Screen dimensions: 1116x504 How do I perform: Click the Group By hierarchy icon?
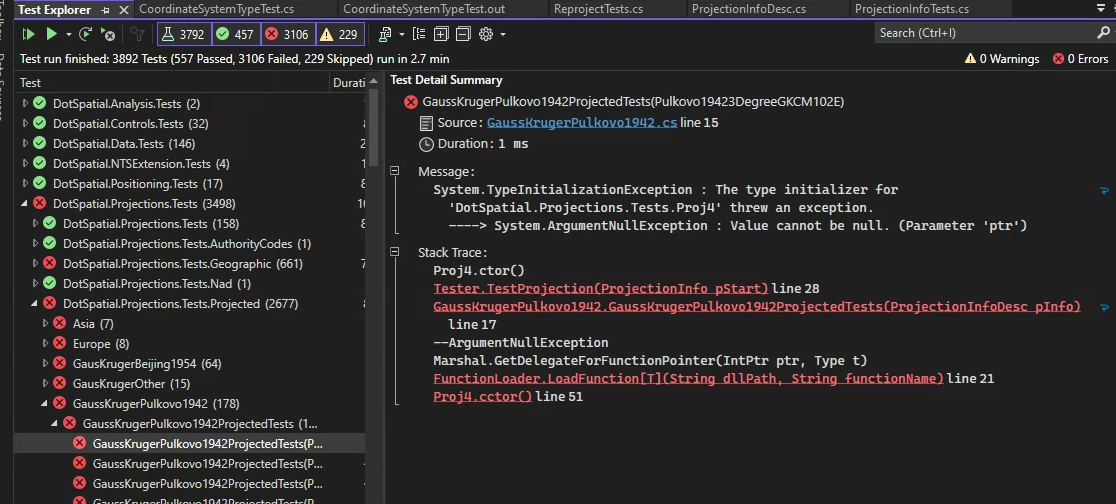[418, 33]
